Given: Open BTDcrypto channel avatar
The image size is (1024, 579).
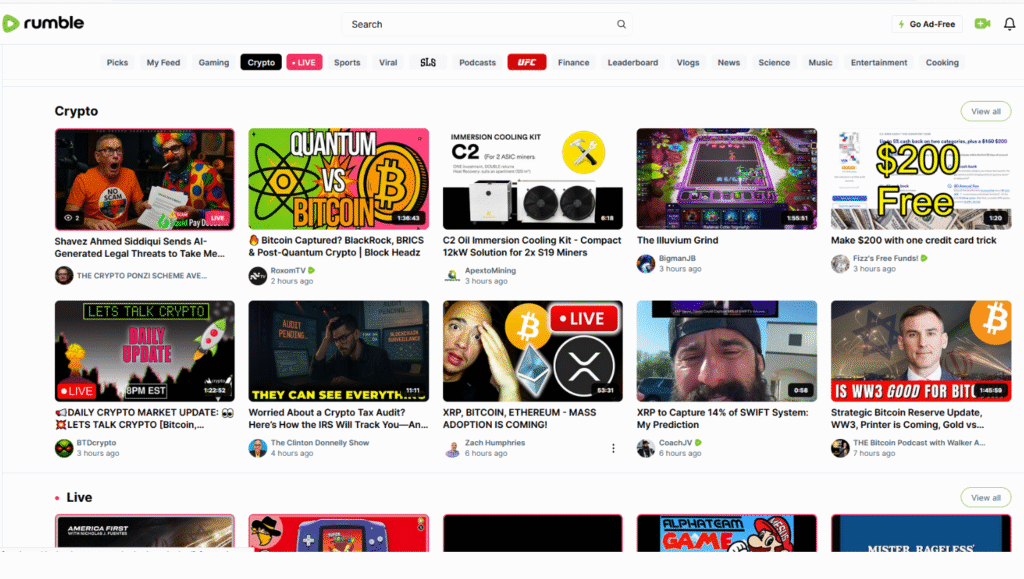Looking at the screenshot, I should pos(64,448).
